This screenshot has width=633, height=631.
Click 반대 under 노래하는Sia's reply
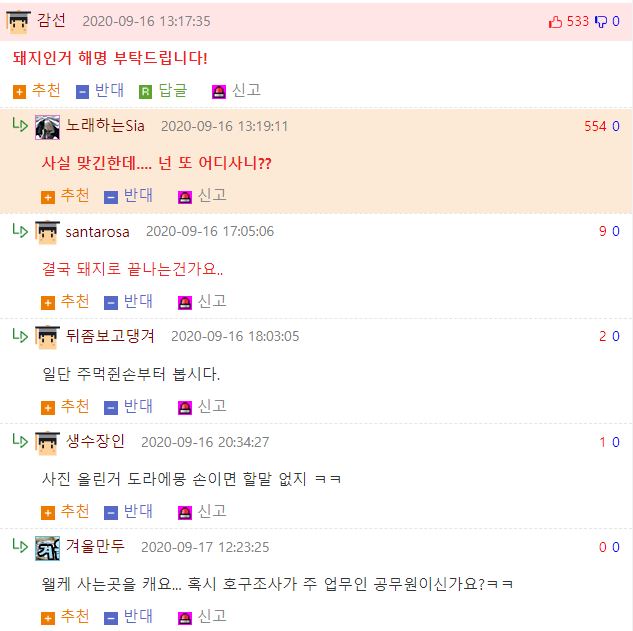(x=138, y=195)
